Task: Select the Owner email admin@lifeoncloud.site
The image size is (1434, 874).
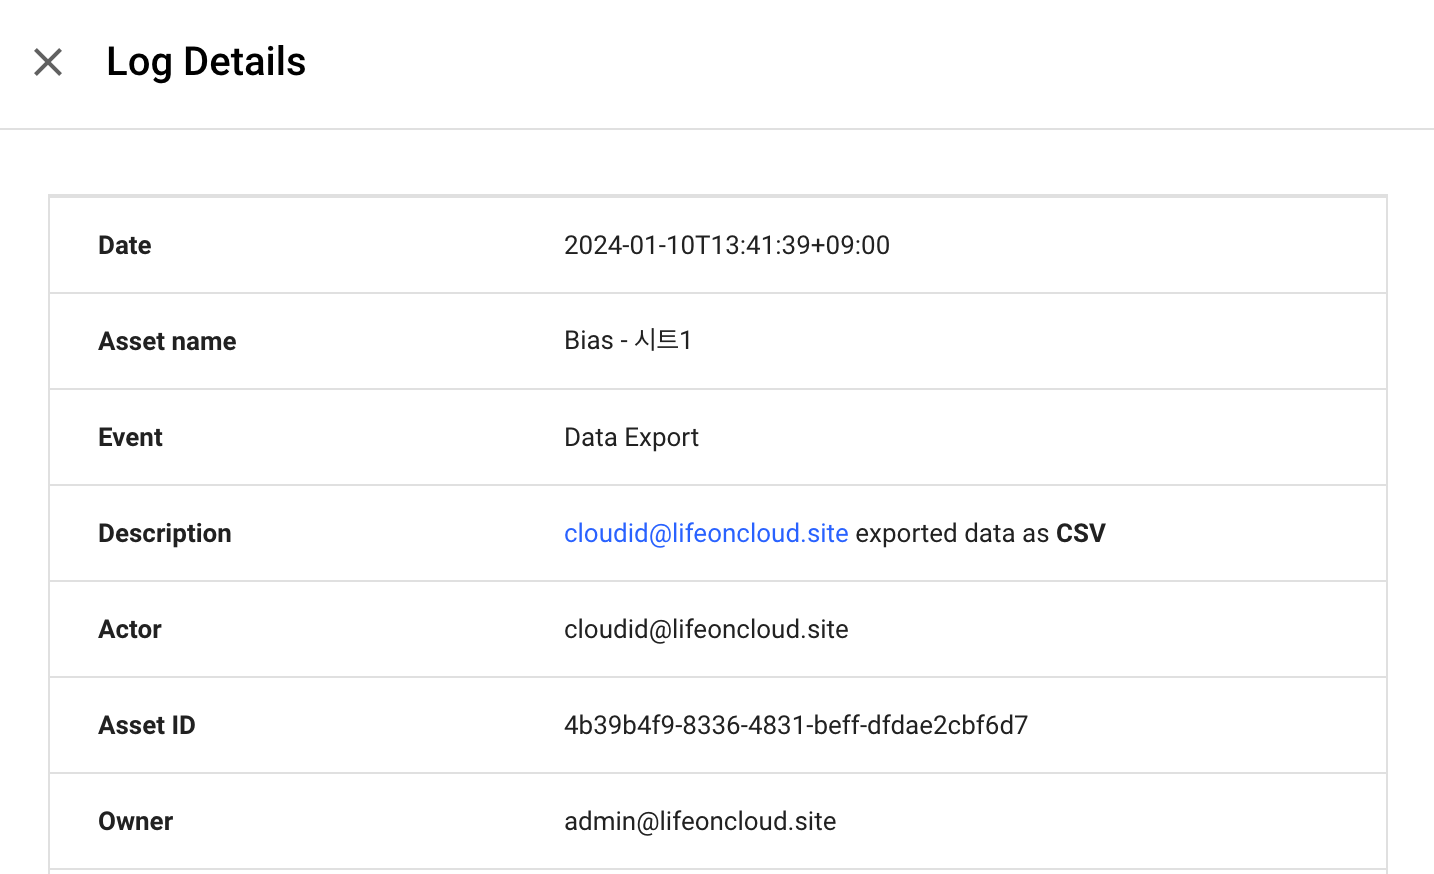Action: [x=700, y=821]
